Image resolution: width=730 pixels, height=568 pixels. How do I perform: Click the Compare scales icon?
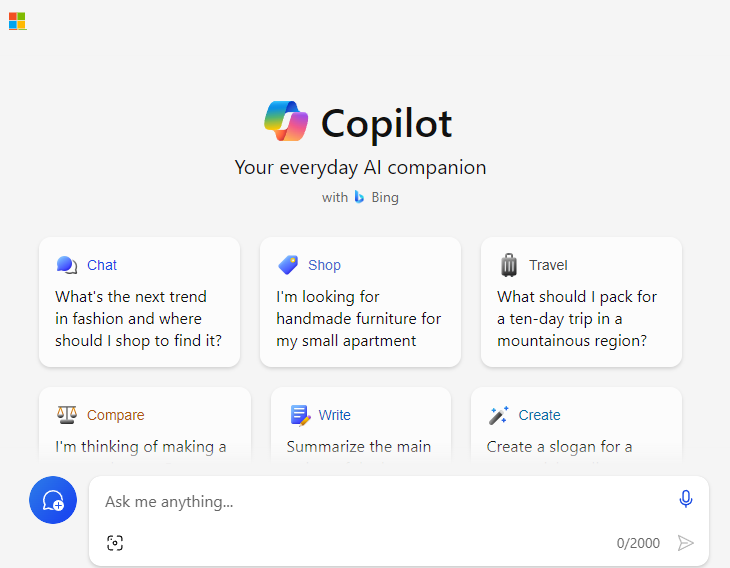(67, 414)
